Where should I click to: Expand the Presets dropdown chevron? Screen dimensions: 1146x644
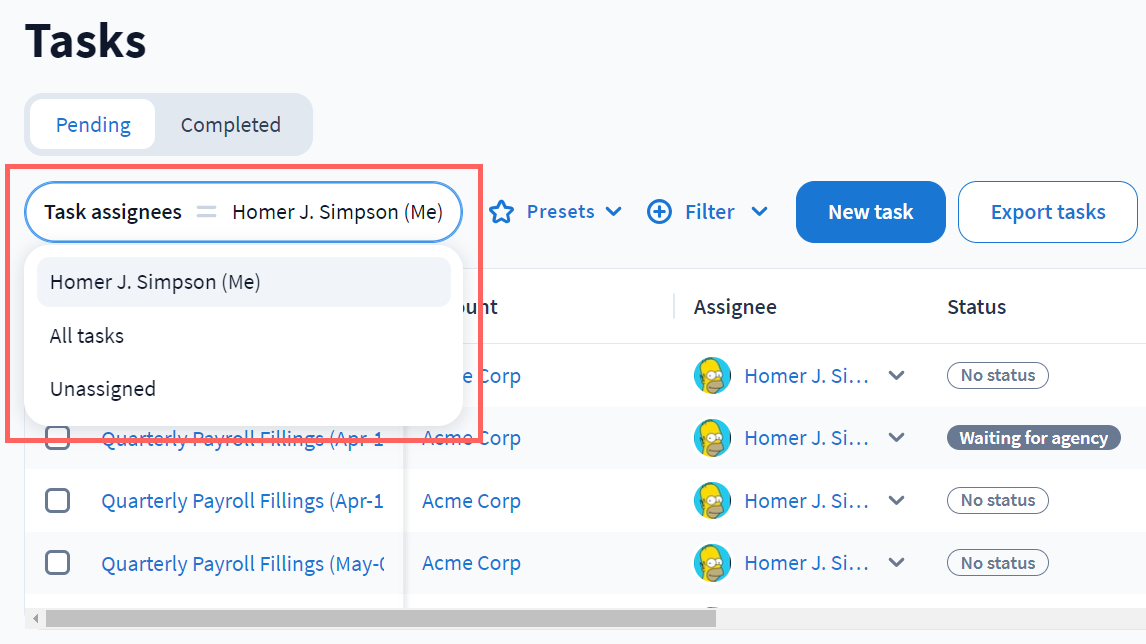pyautogui.click(x=614, y=212)
